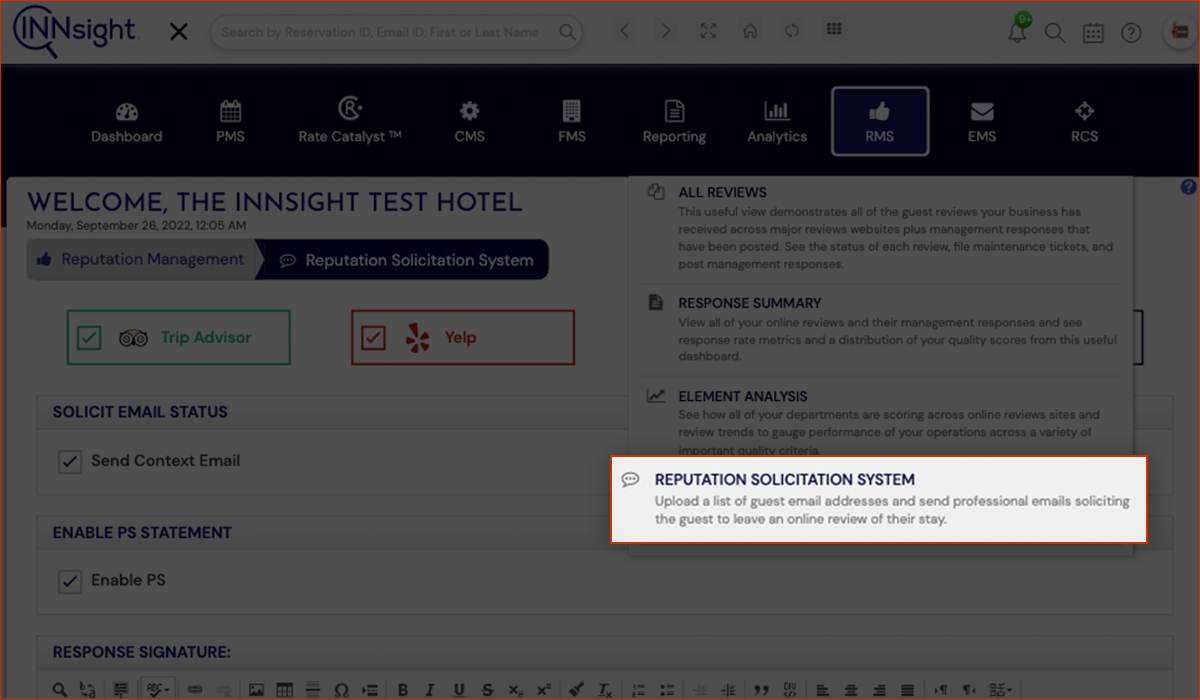Image resolution: width=1200 pixels, height=700 pixels.
Task: Open the PMS module
Action: [x=230, y=122]
